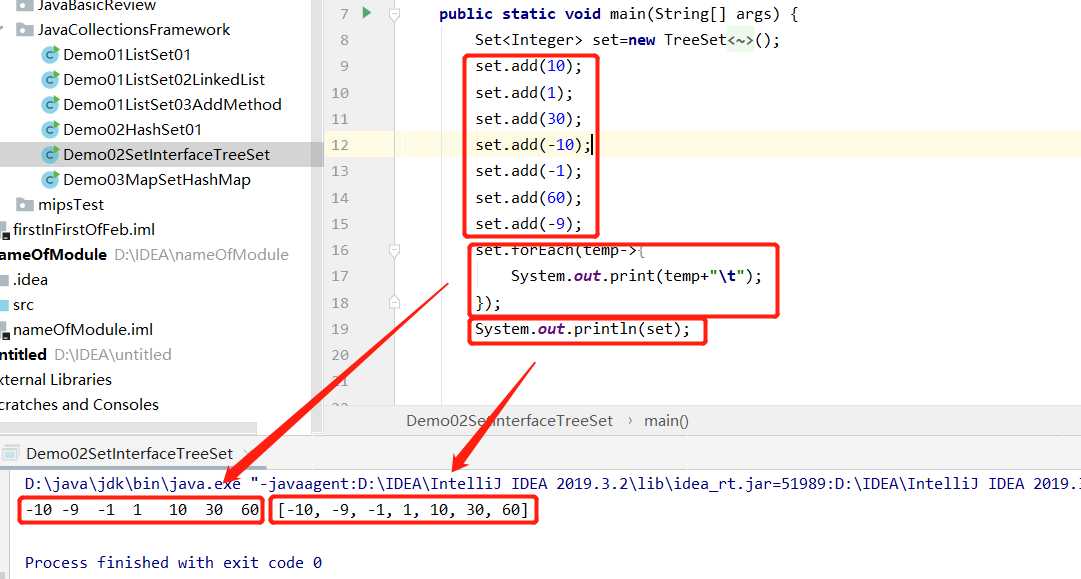1081x579 pixels.
Task: Click the code line set.add(-1);
Action: [x=528, y=171]
